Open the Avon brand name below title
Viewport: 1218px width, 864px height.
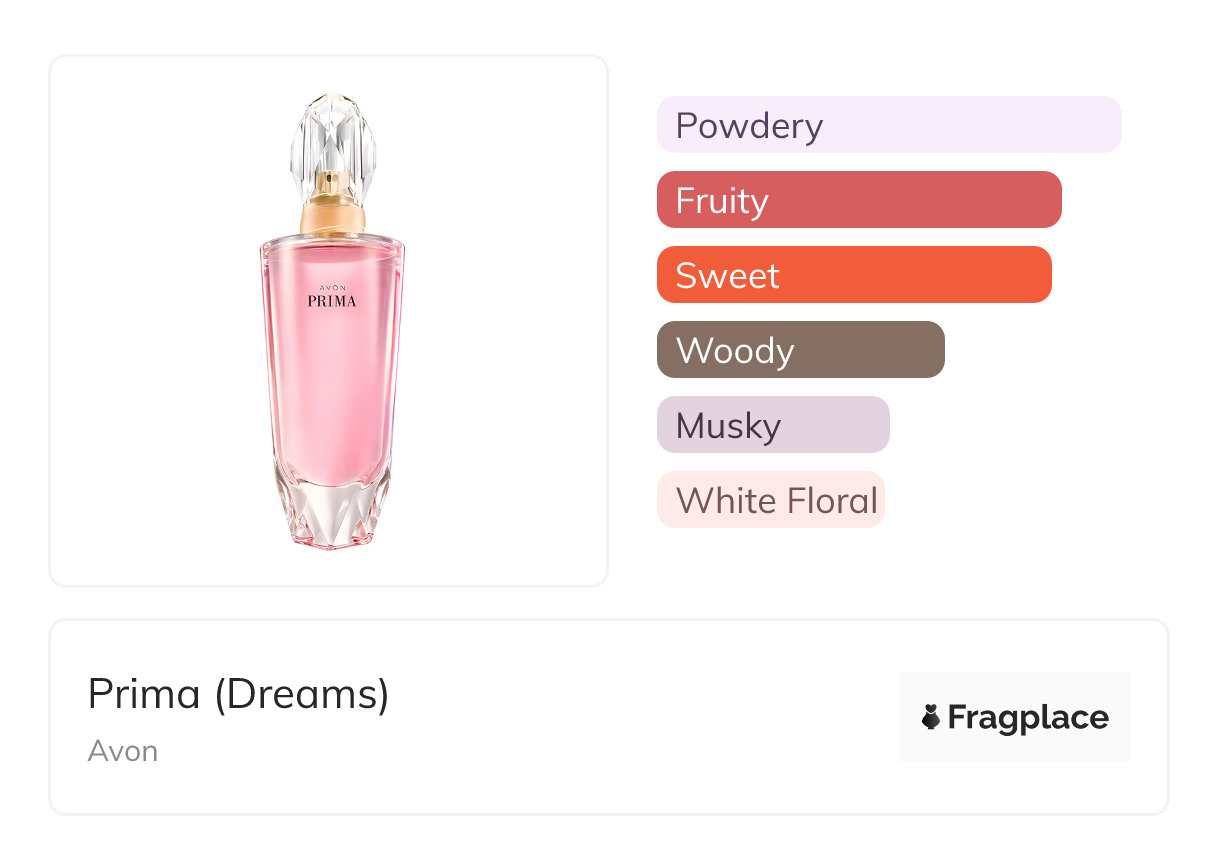tap(123, 751)
